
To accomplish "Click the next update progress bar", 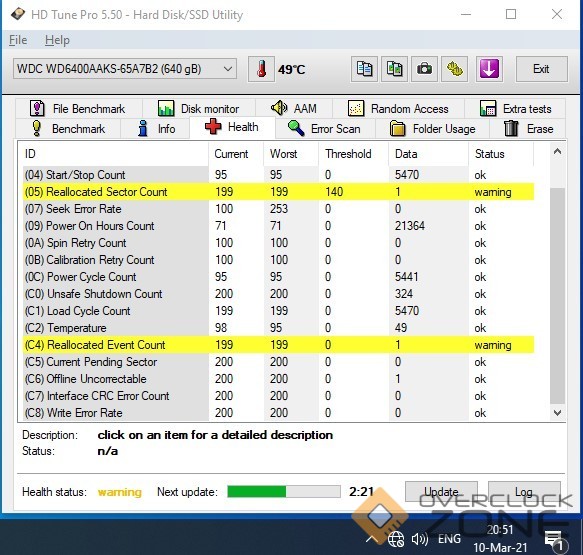I will pos(284,491).
